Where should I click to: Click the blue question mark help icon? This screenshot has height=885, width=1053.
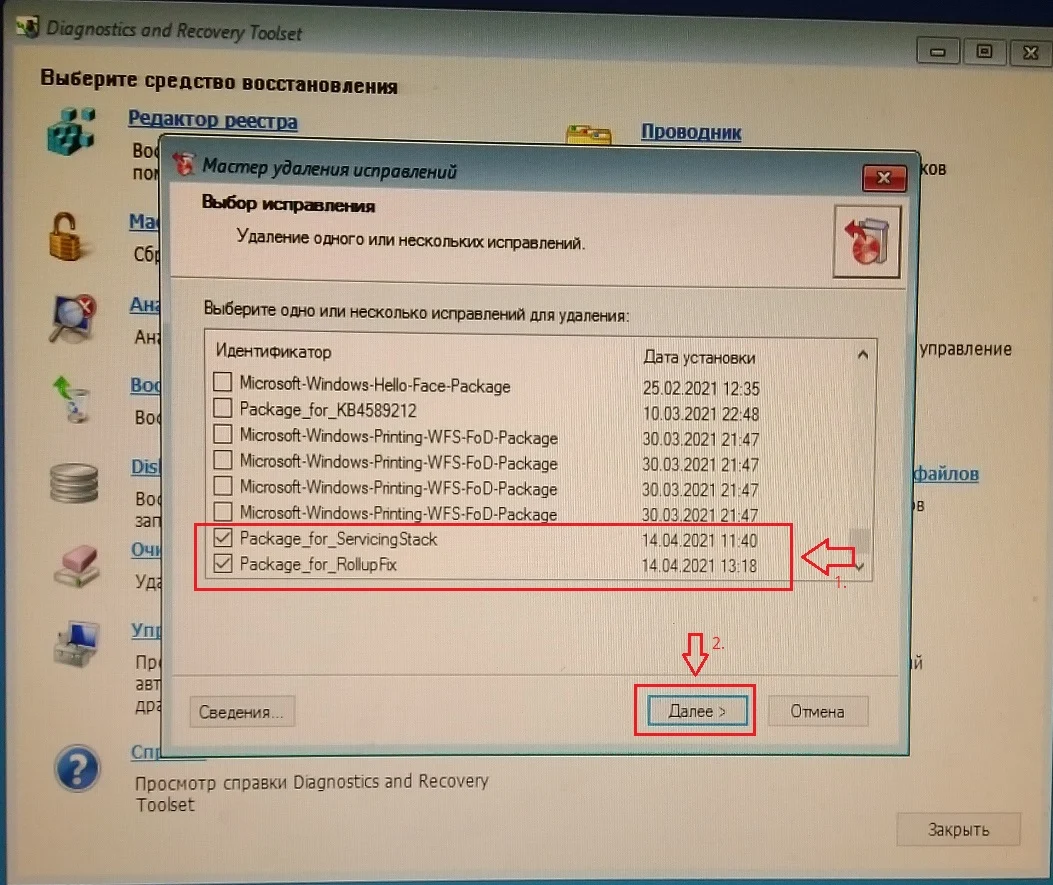pos(77,768)
